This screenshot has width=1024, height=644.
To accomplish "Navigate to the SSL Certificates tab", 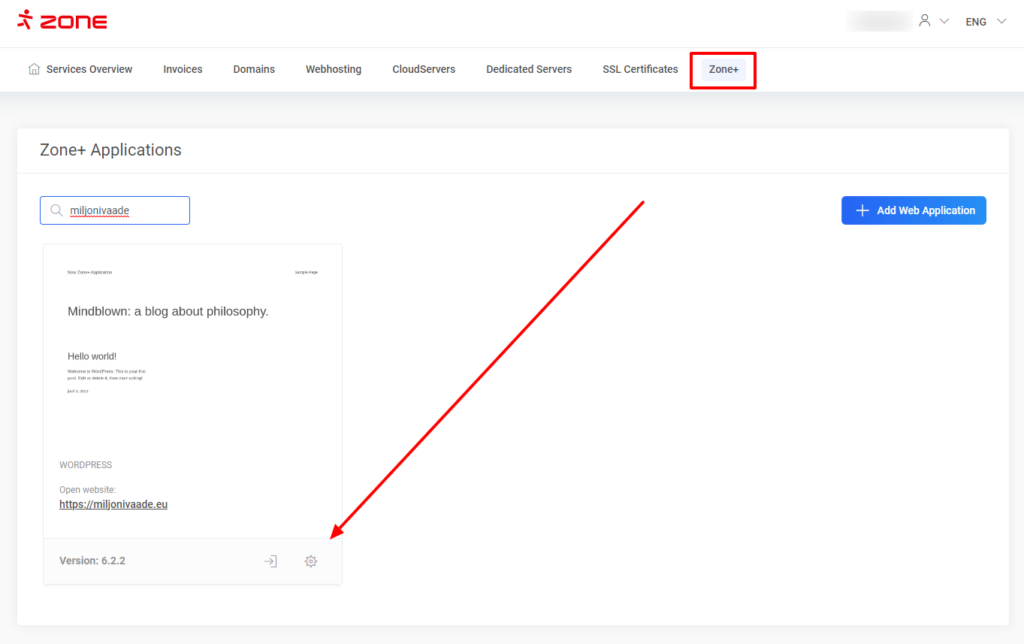I will point(640,70).
